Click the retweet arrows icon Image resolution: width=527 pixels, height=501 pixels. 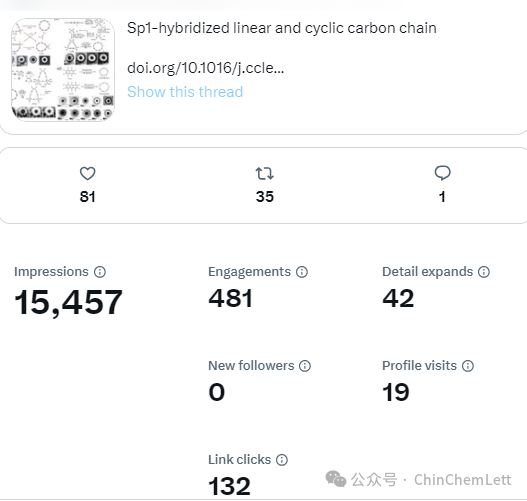pos(265,173)
